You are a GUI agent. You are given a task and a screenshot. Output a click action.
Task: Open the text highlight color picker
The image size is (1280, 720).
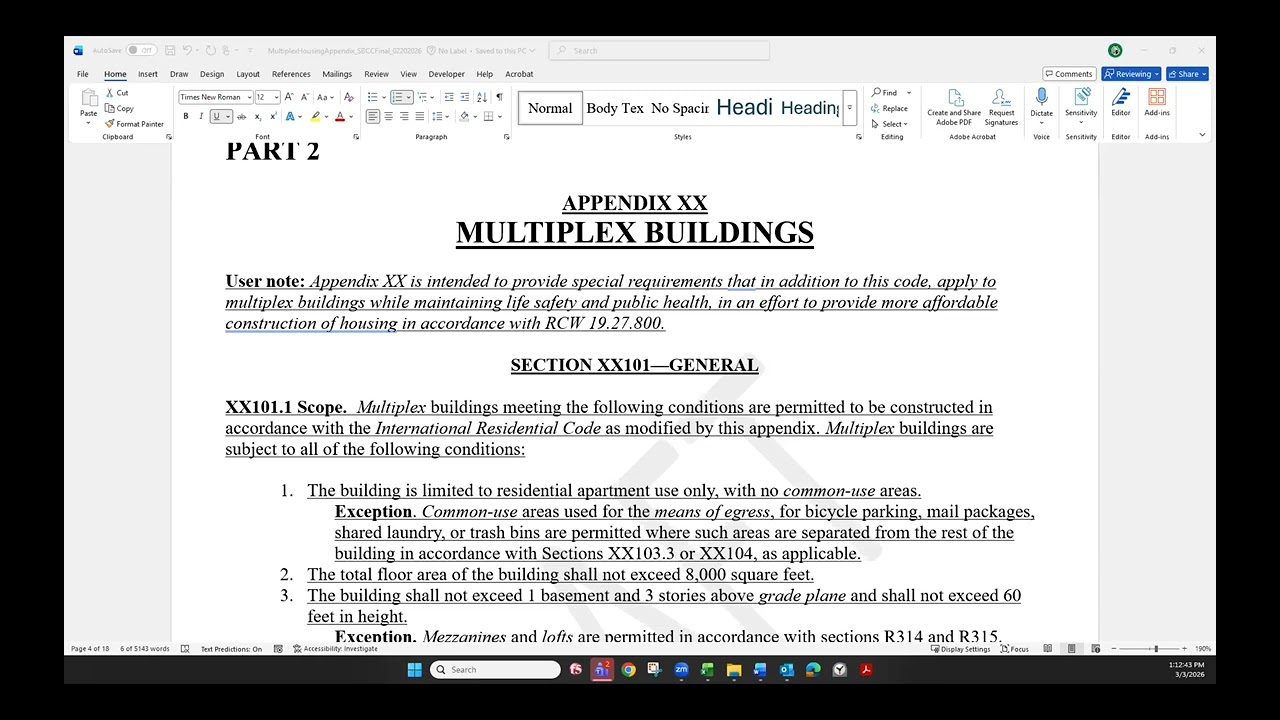328,116
